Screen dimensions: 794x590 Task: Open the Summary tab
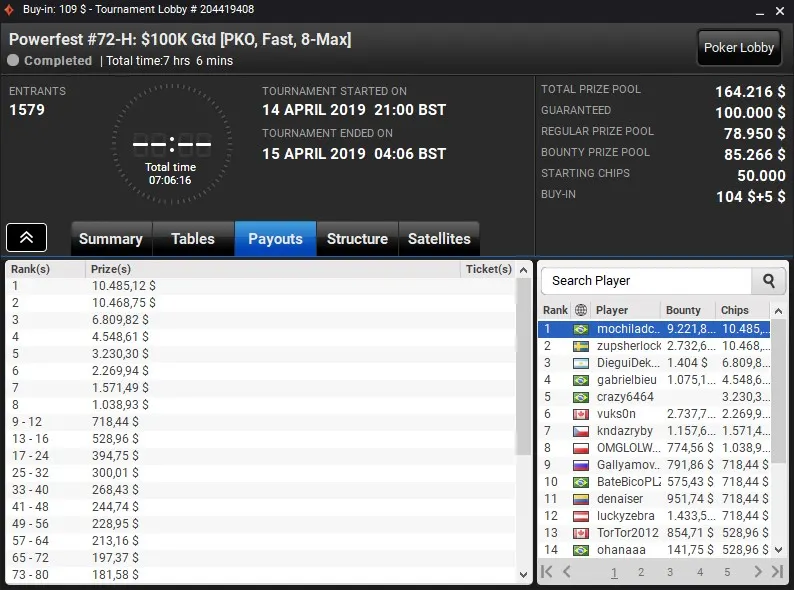(x=111, y=239)
